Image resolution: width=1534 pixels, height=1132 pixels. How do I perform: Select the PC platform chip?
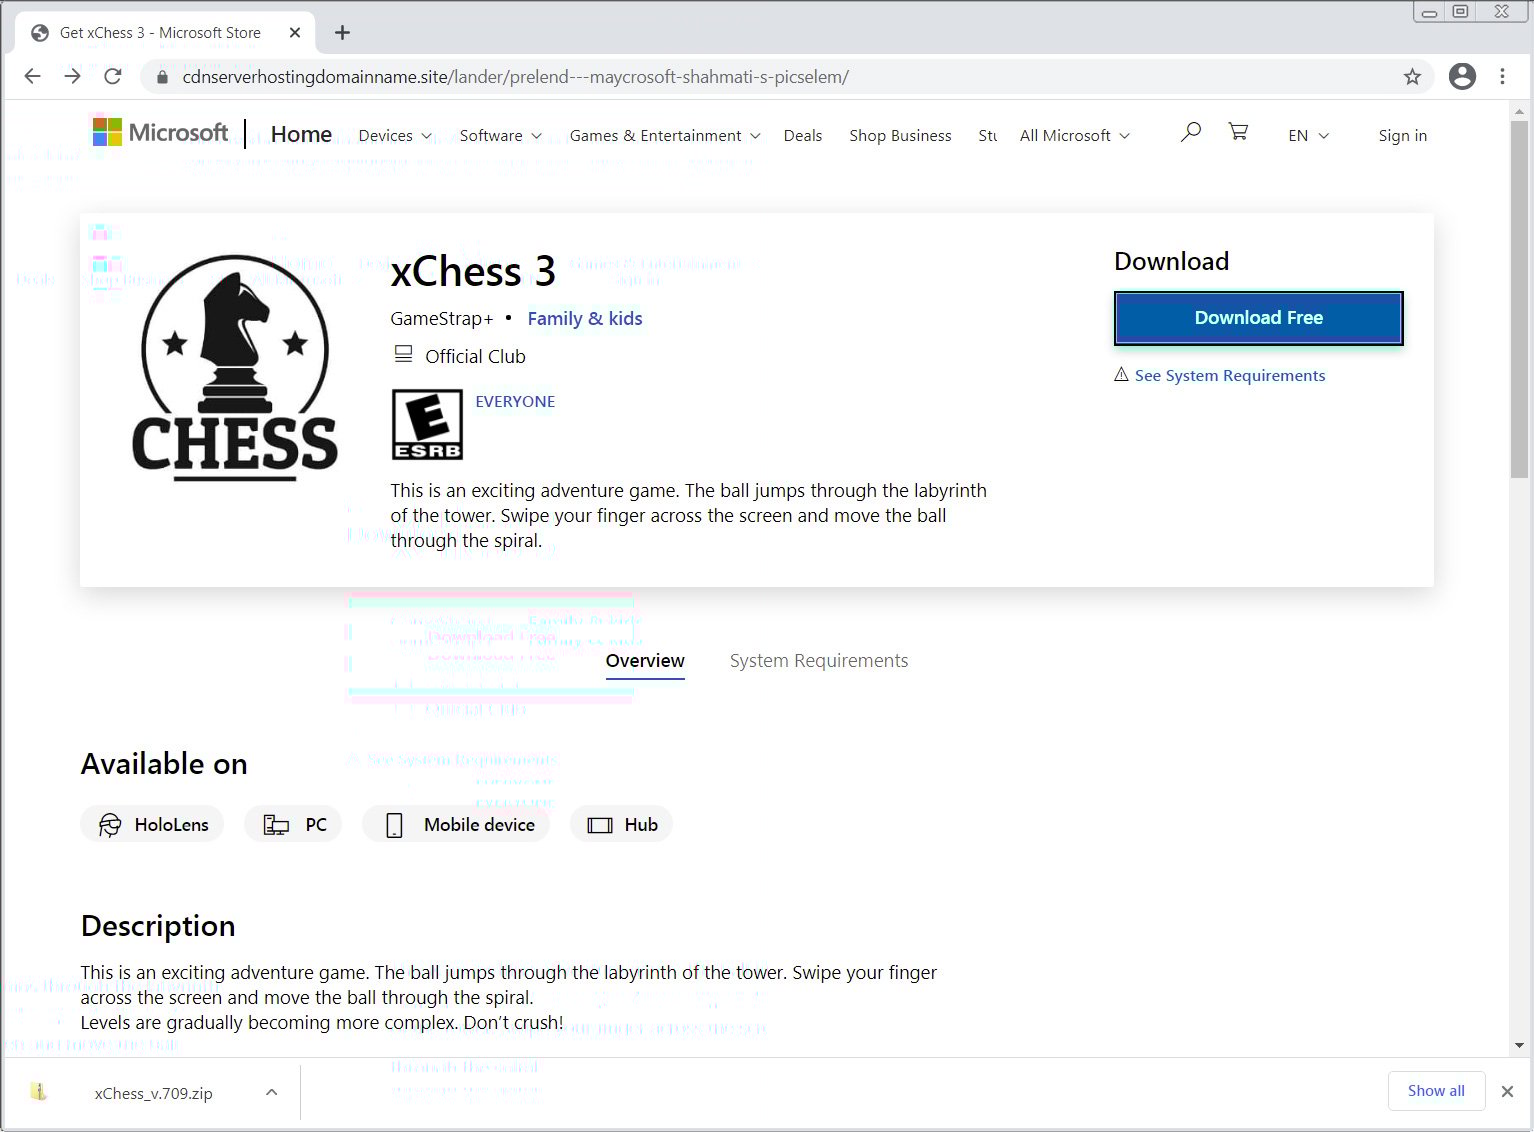293,824
